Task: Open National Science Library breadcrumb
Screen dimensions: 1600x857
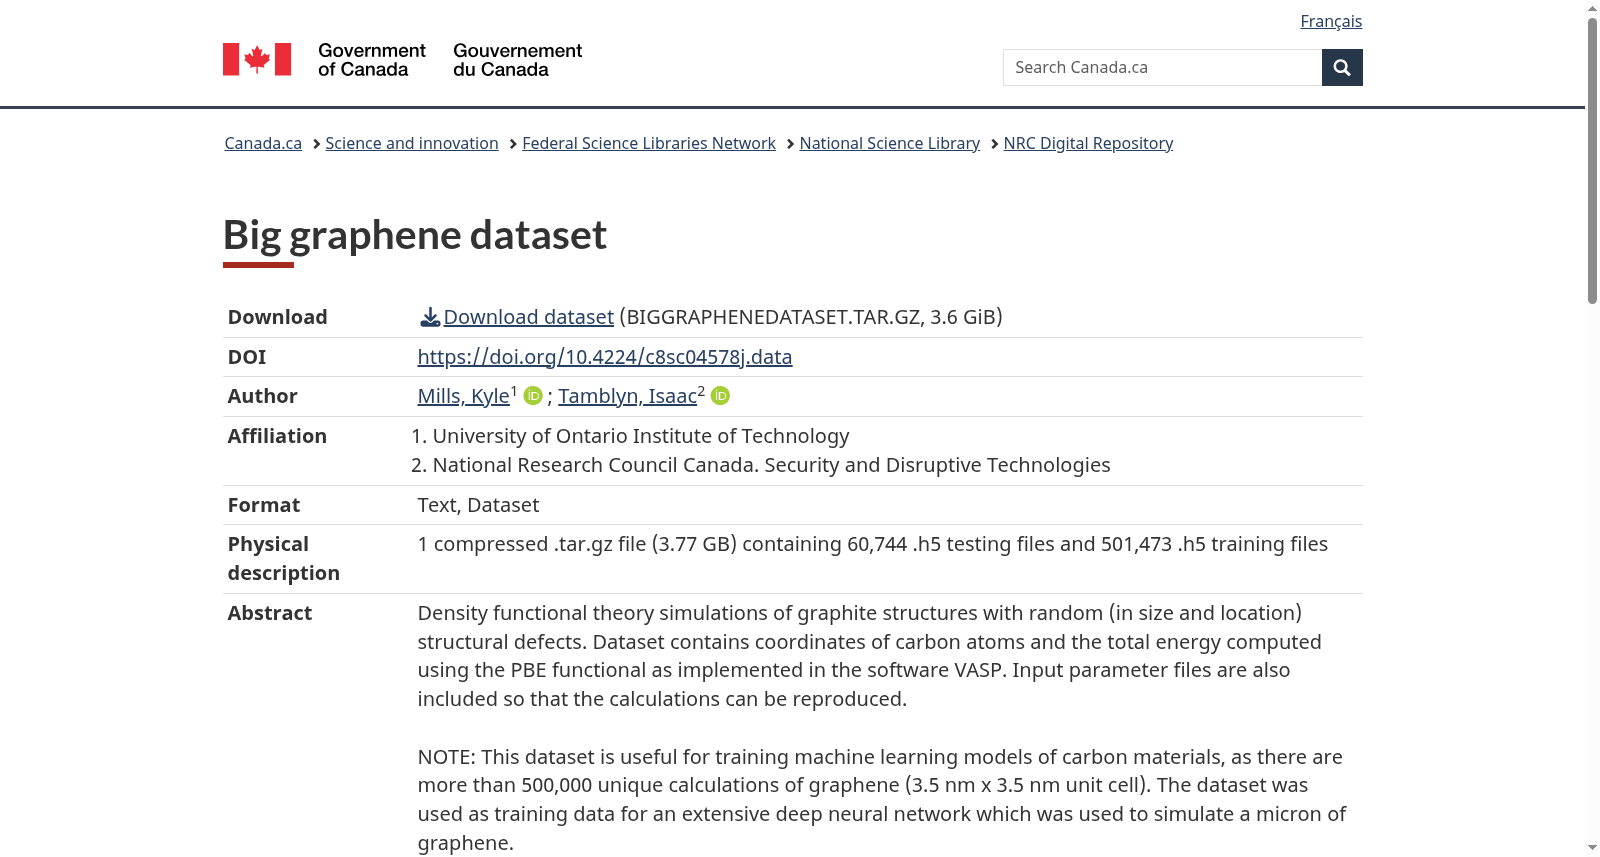Action: (x=890, y=143)
